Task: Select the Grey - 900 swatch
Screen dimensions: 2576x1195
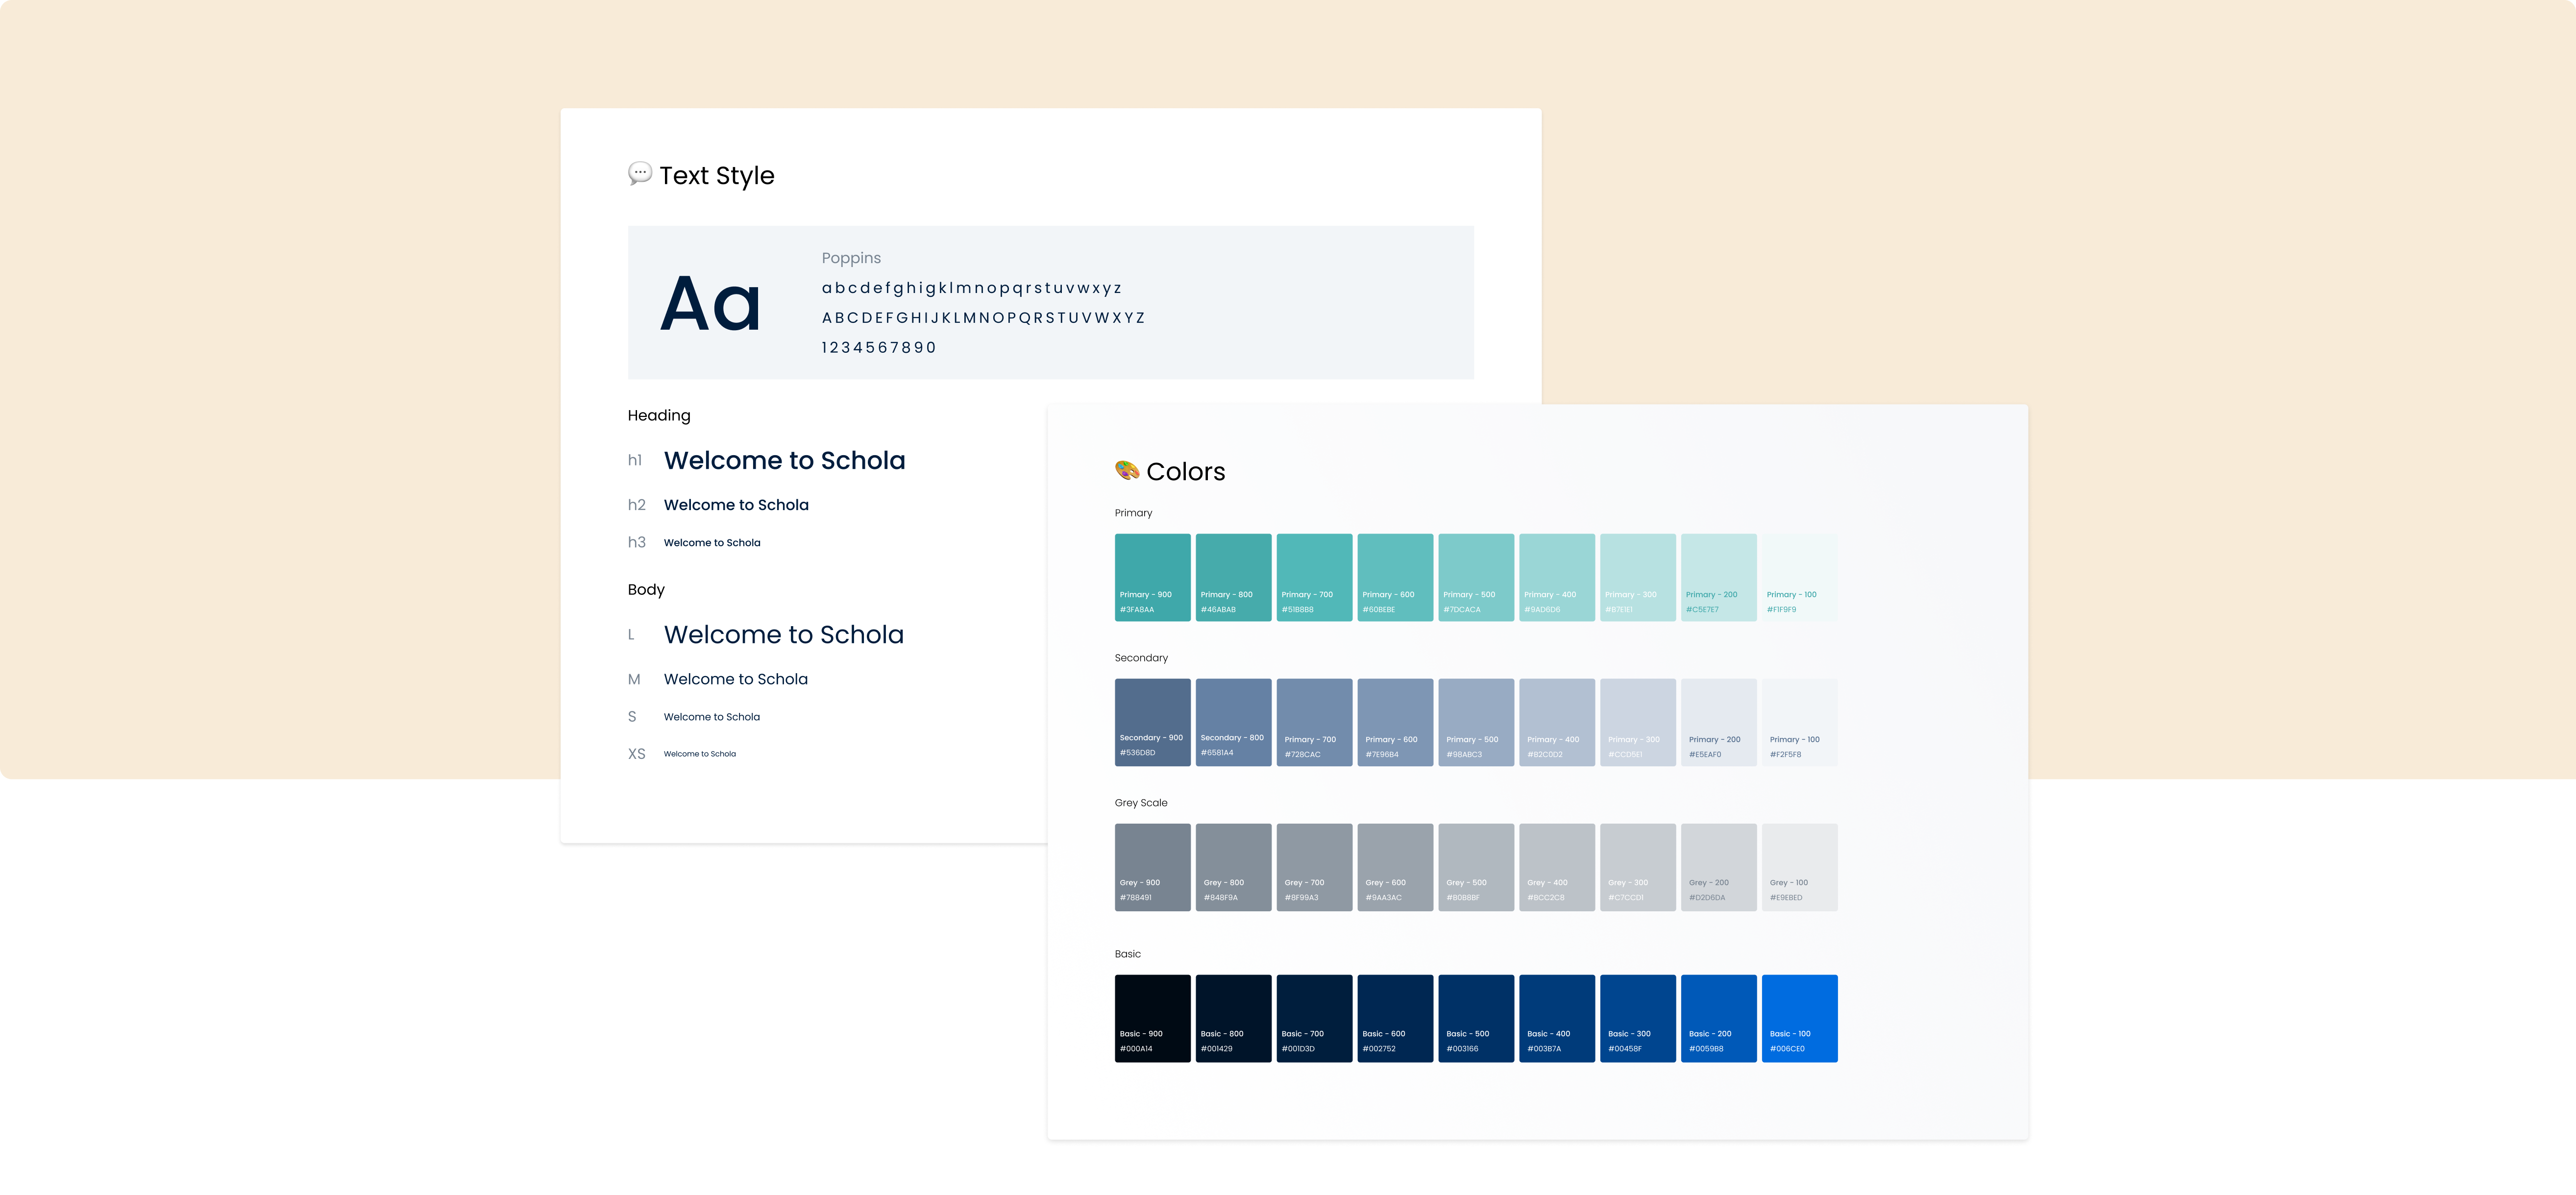Action: coord(1152,867)
